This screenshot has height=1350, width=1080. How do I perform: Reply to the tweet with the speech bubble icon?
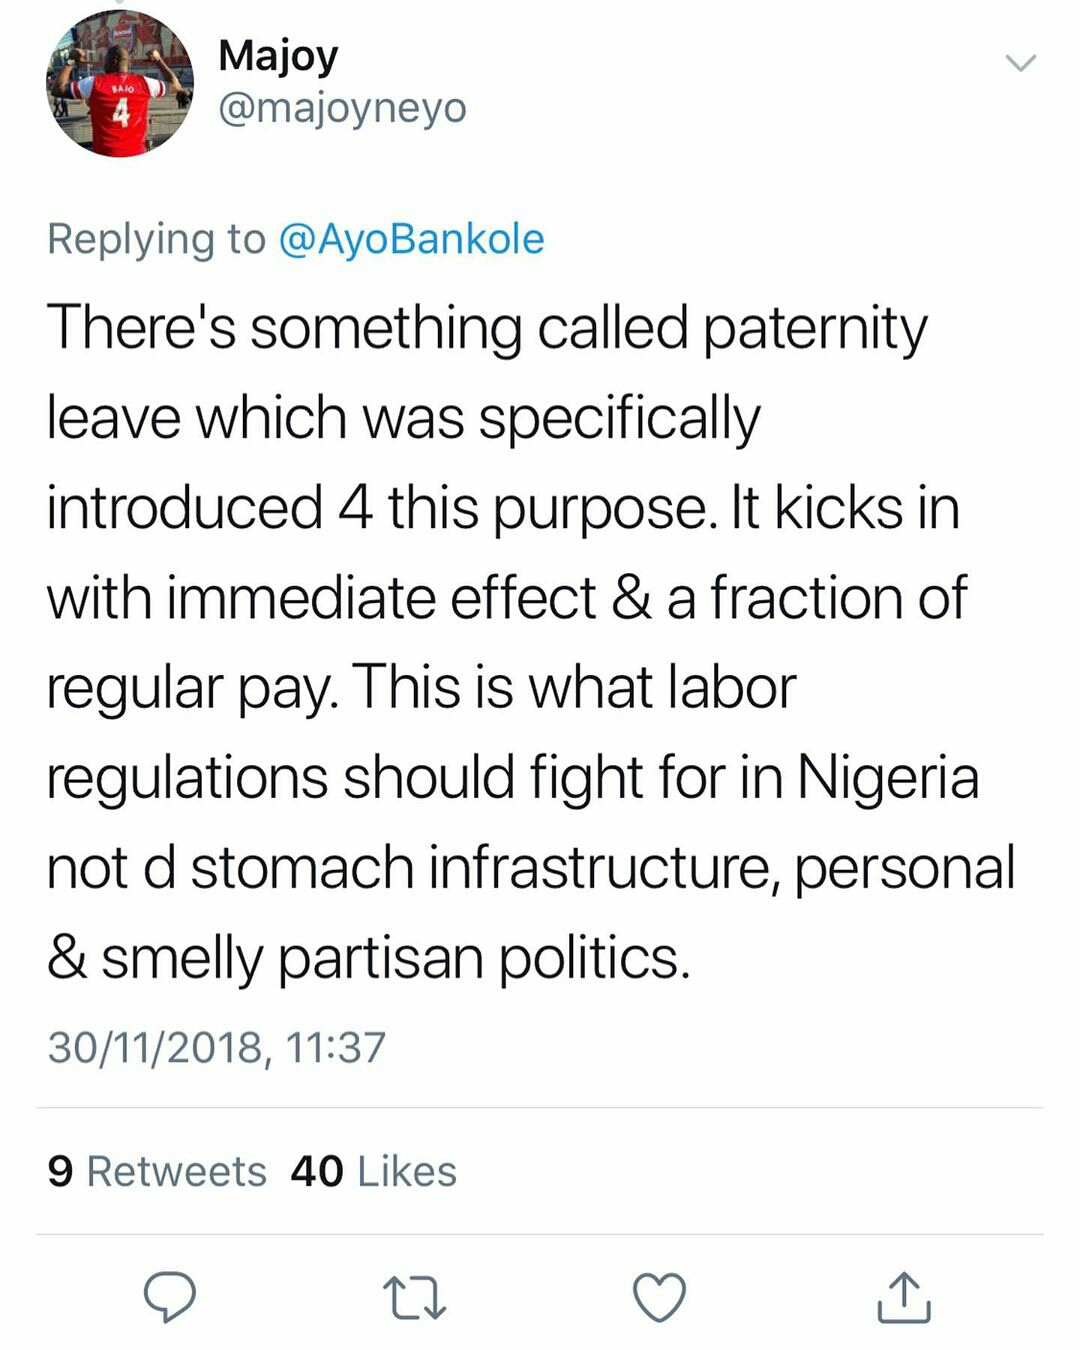[170, 1297]
